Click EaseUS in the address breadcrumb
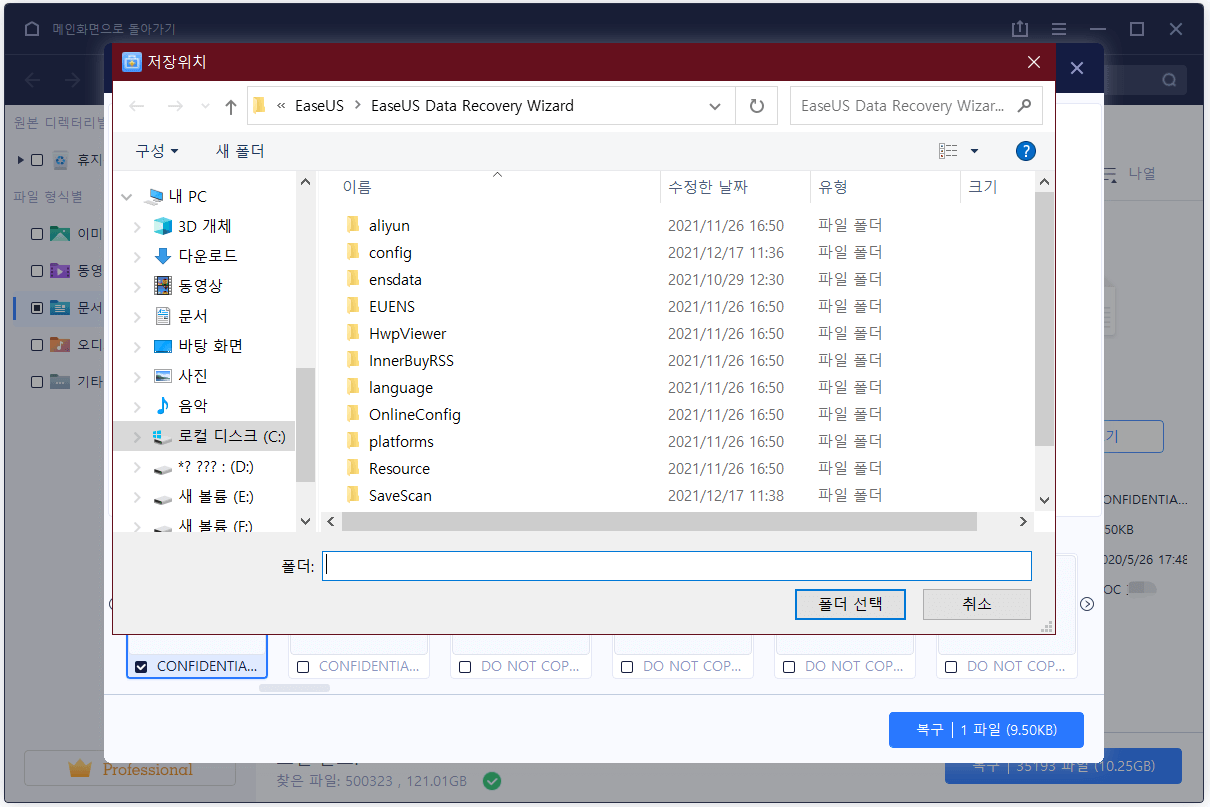Image resolution: width=1210 pixels, height=807 pixels. tap(319, 106)
